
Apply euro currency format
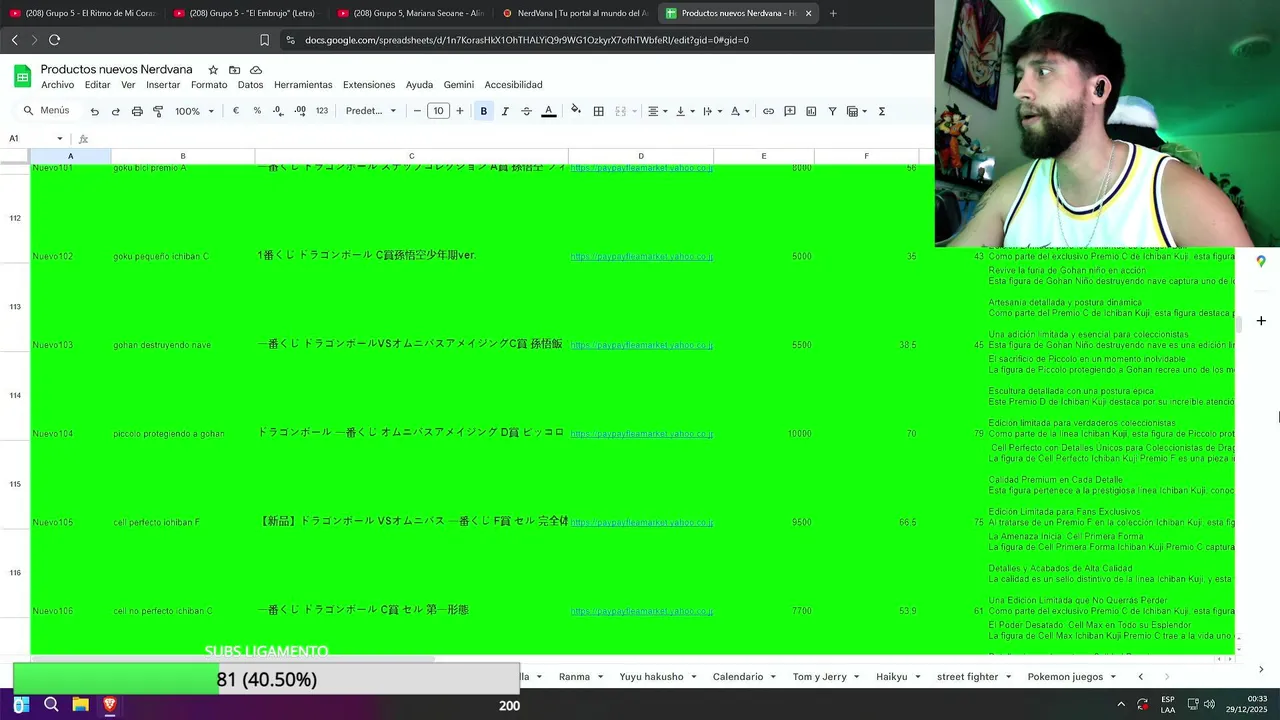click(x=236, y=111)
